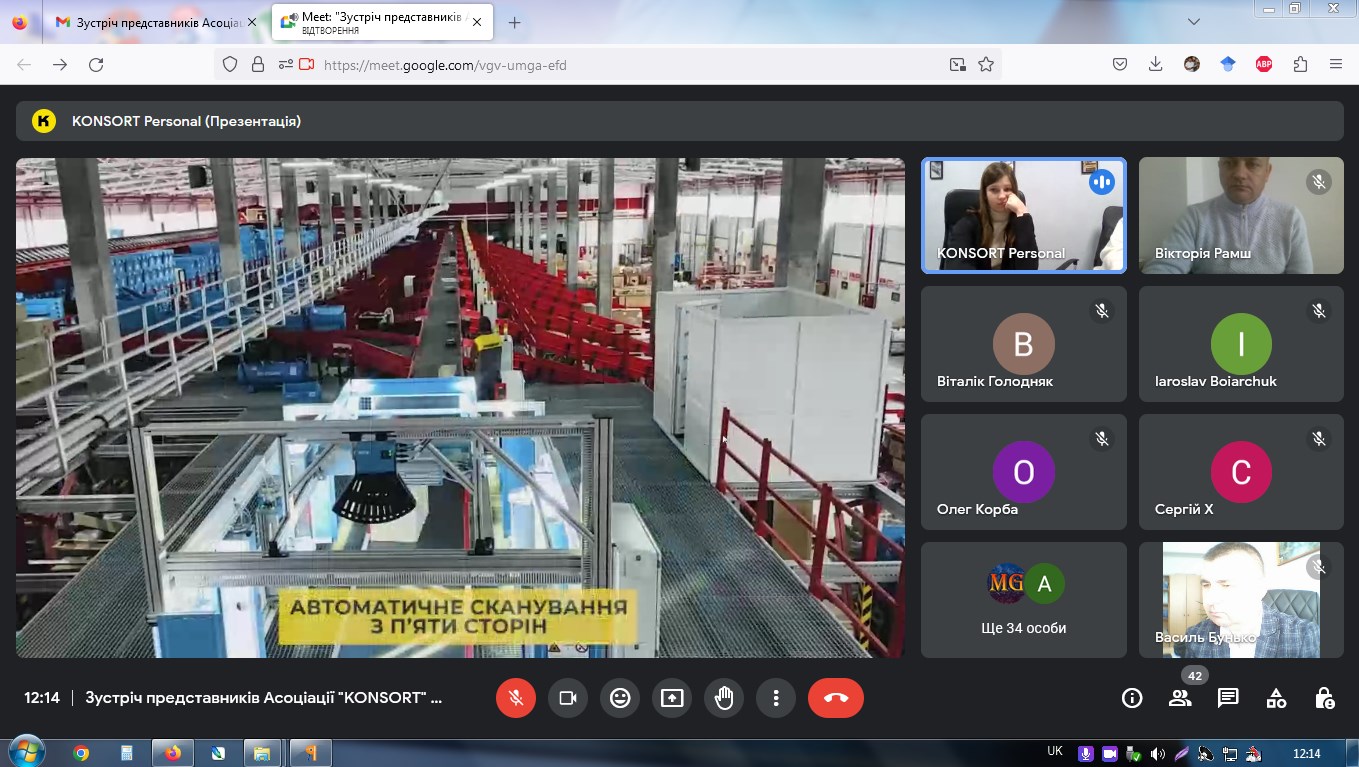Screen dimensions: 1359x767
Task: Select Віталік Голодняк participant tile
Action: (1024, 344)
